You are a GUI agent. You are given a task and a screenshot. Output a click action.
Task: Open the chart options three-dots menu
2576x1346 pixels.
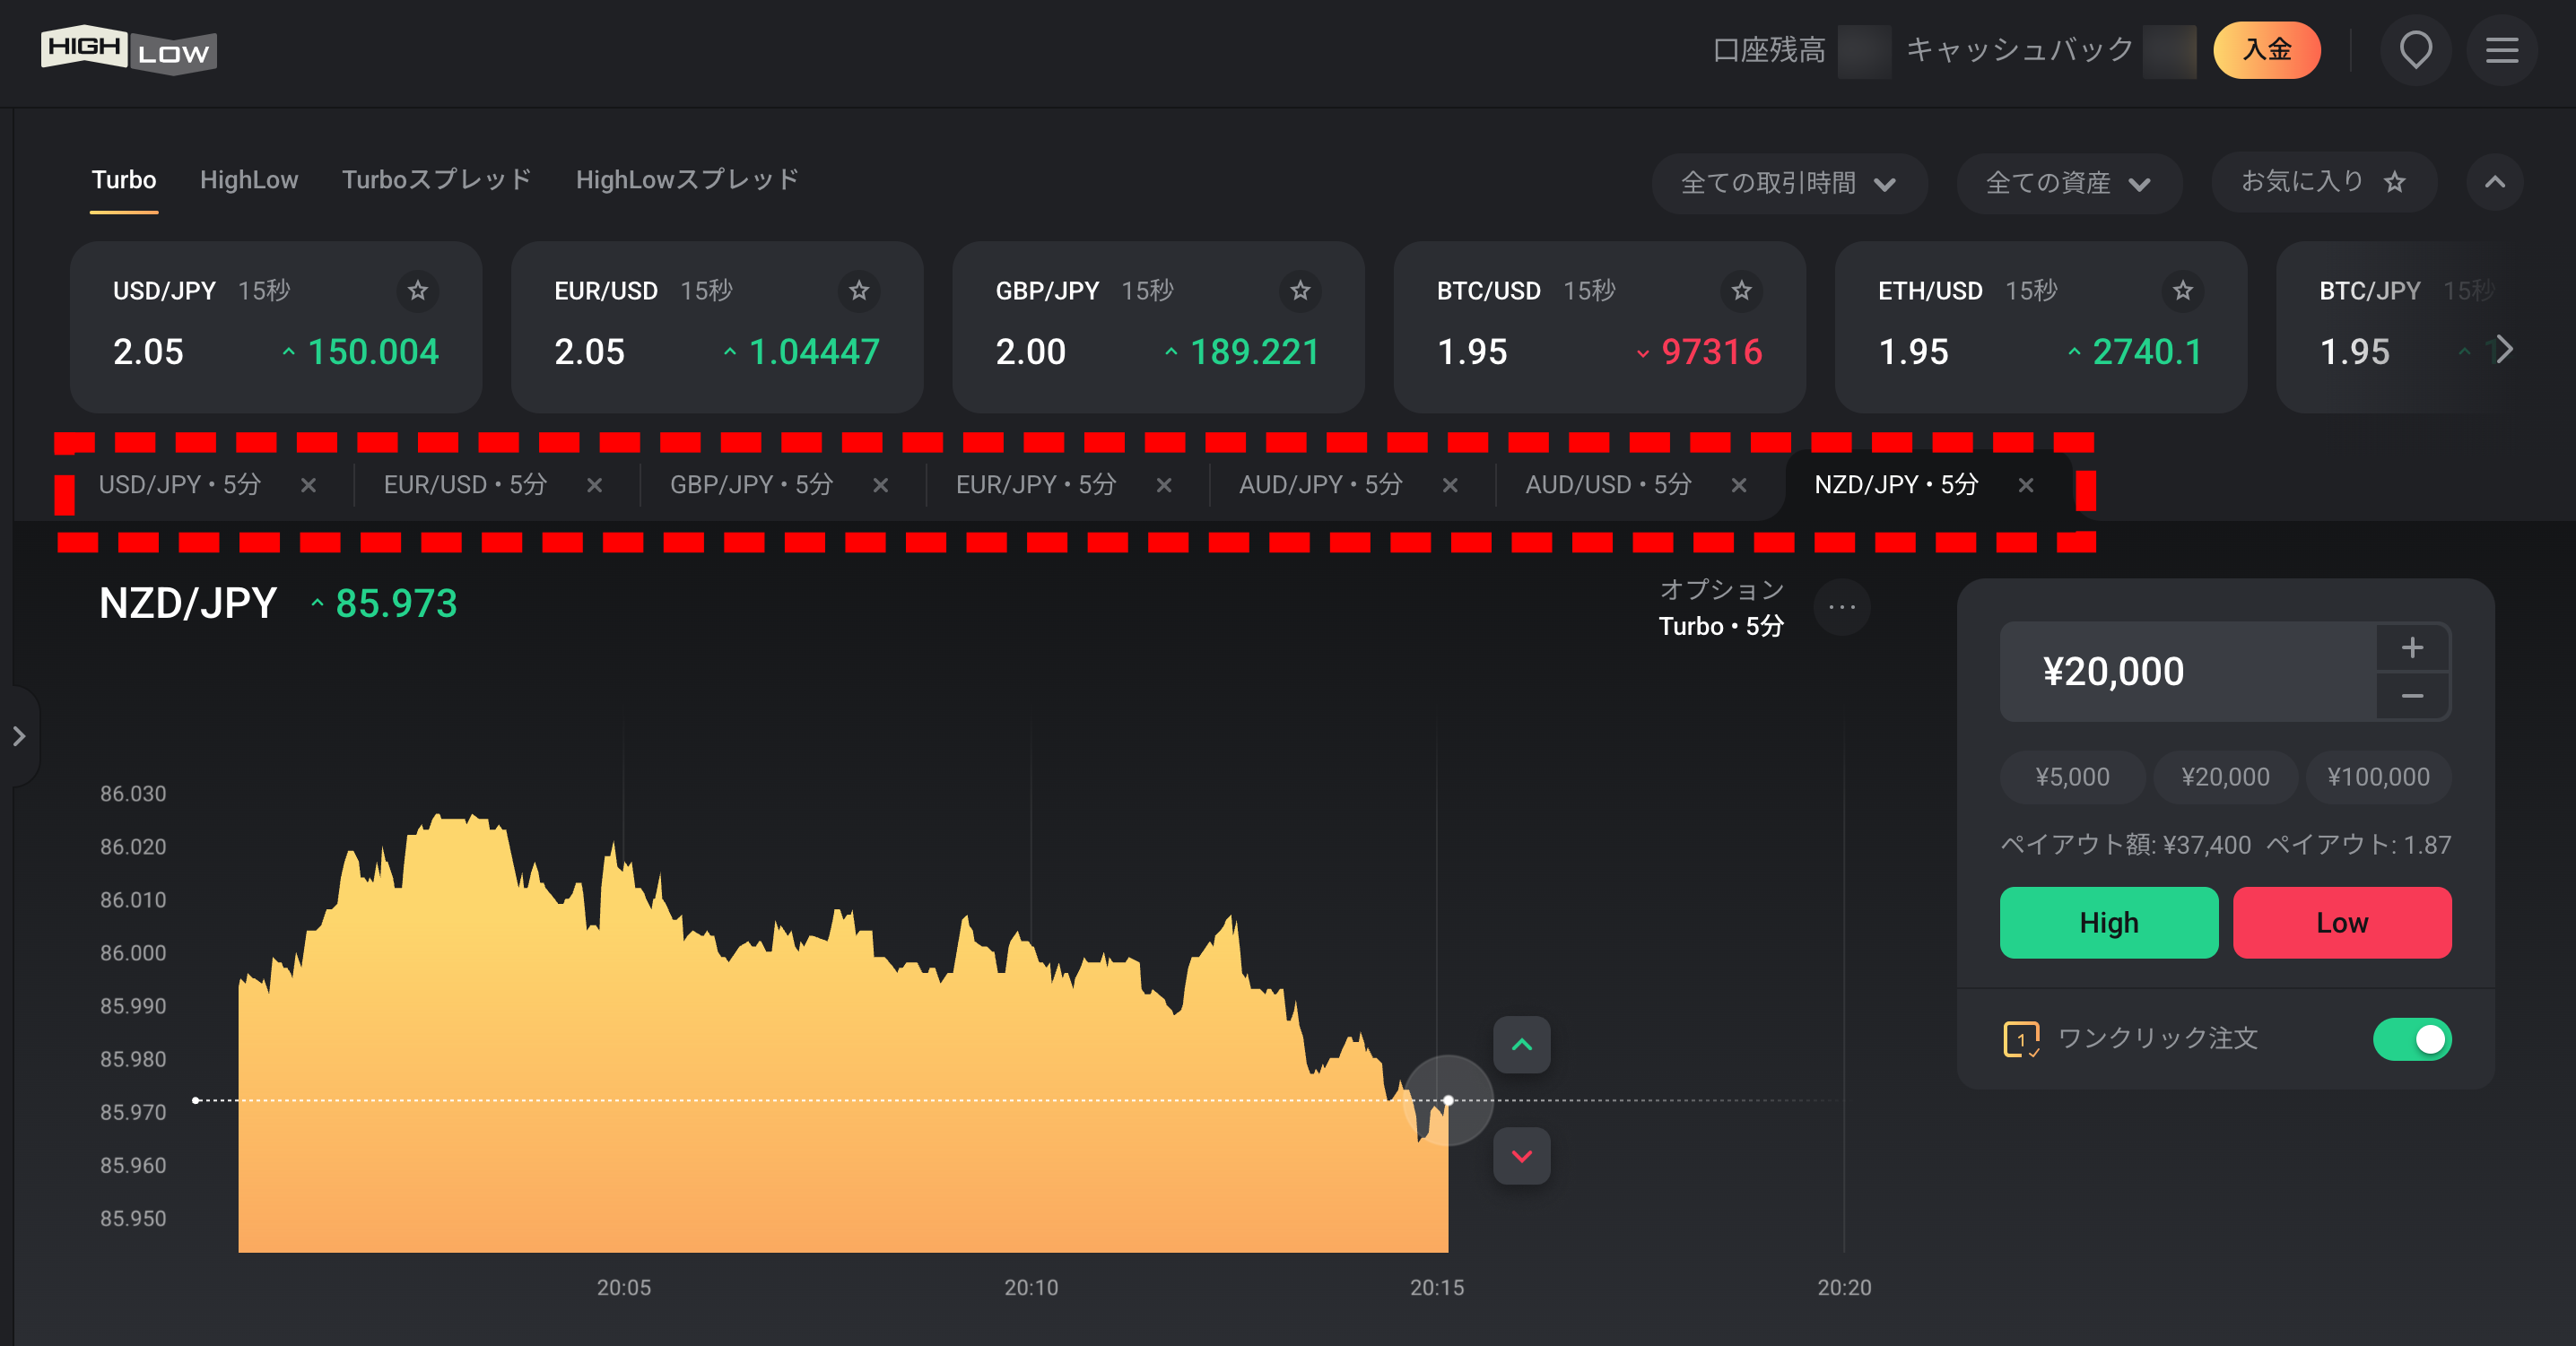tap(1841, 607)
